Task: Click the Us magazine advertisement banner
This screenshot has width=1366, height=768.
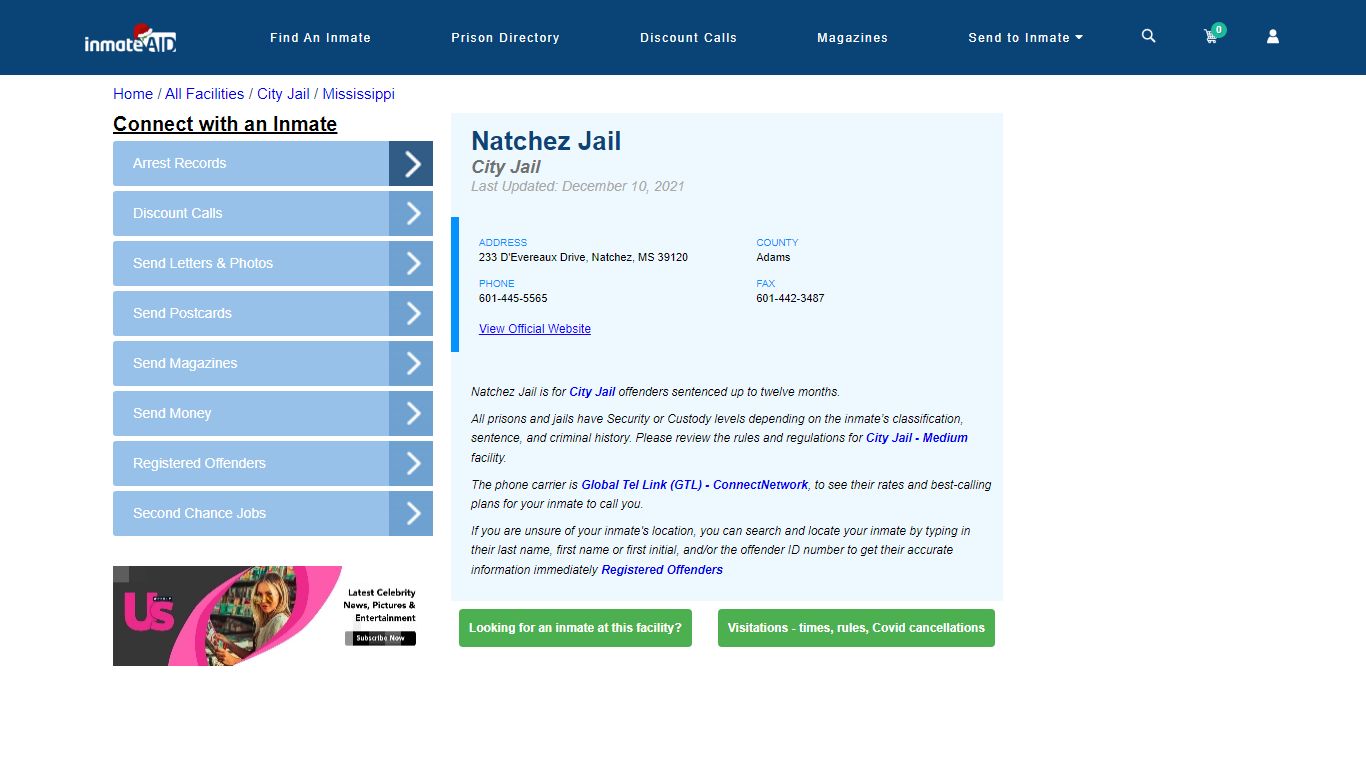Action: (273, 616)
